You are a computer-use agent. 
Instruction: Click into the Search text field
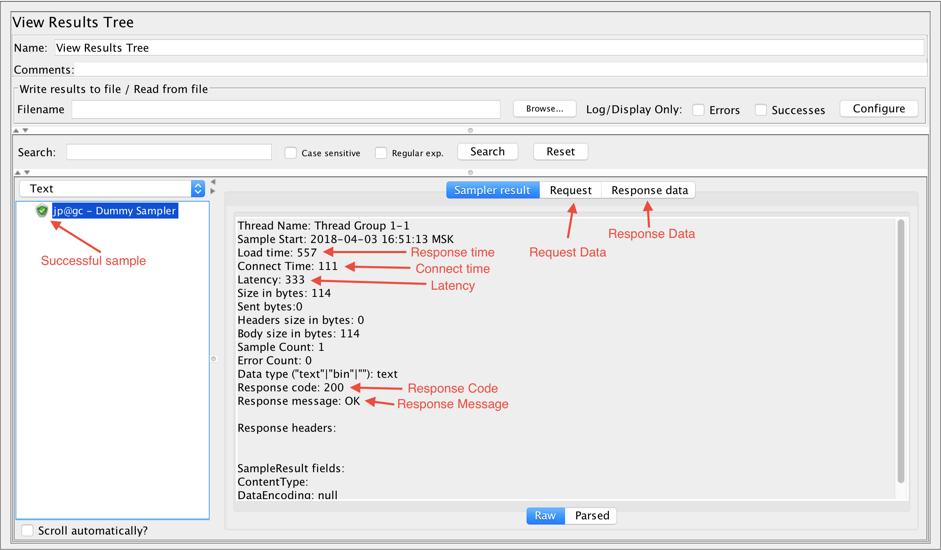[x=169, y=153]
